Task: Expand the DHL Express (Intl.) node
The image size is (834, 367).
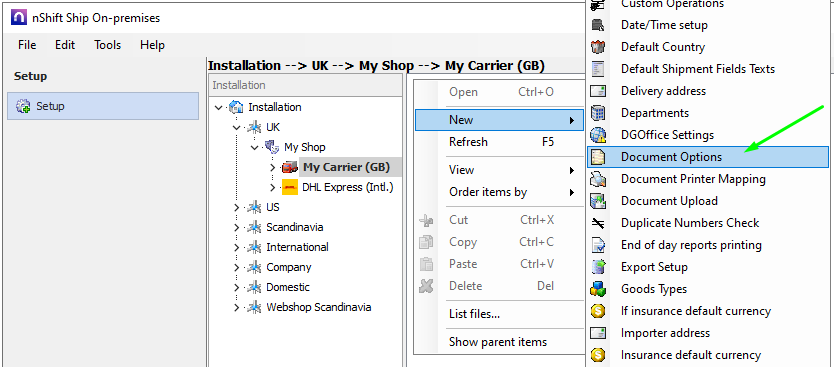Action: point(273,187)
